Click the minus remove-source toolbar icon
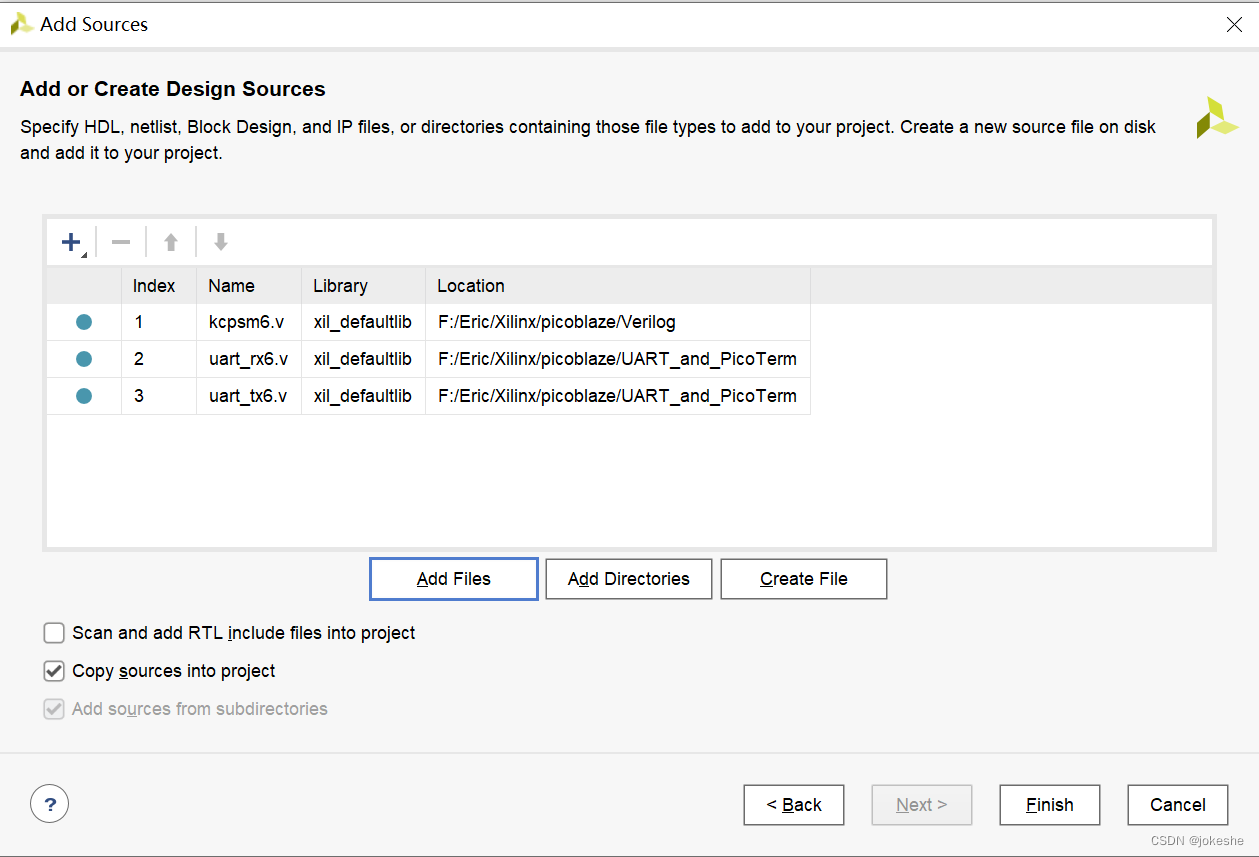 (x=121, y=242)
